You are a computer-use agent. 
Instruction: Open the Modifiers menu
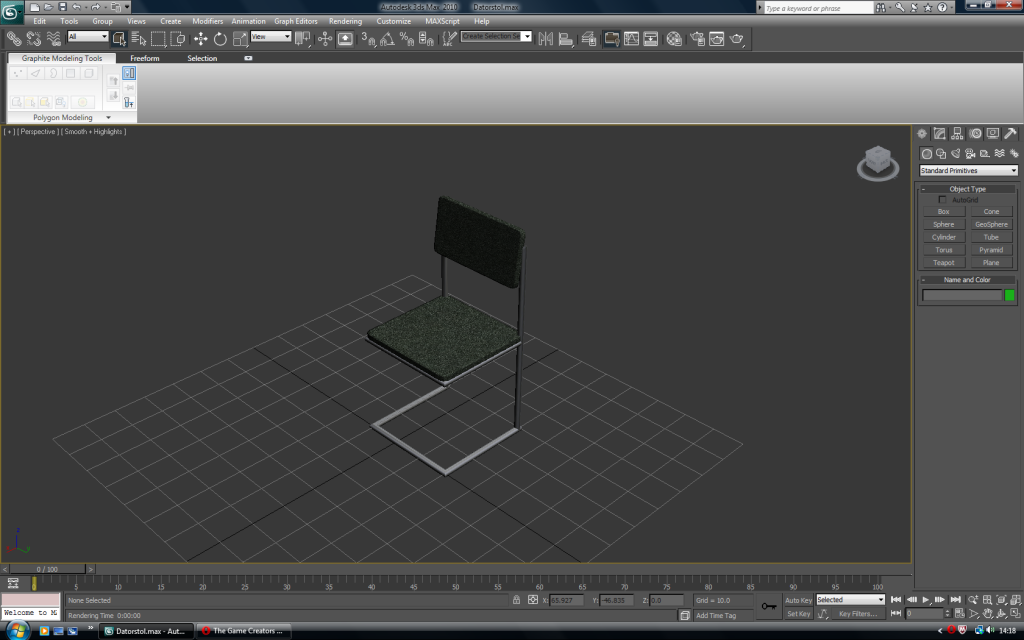point(207,21)
